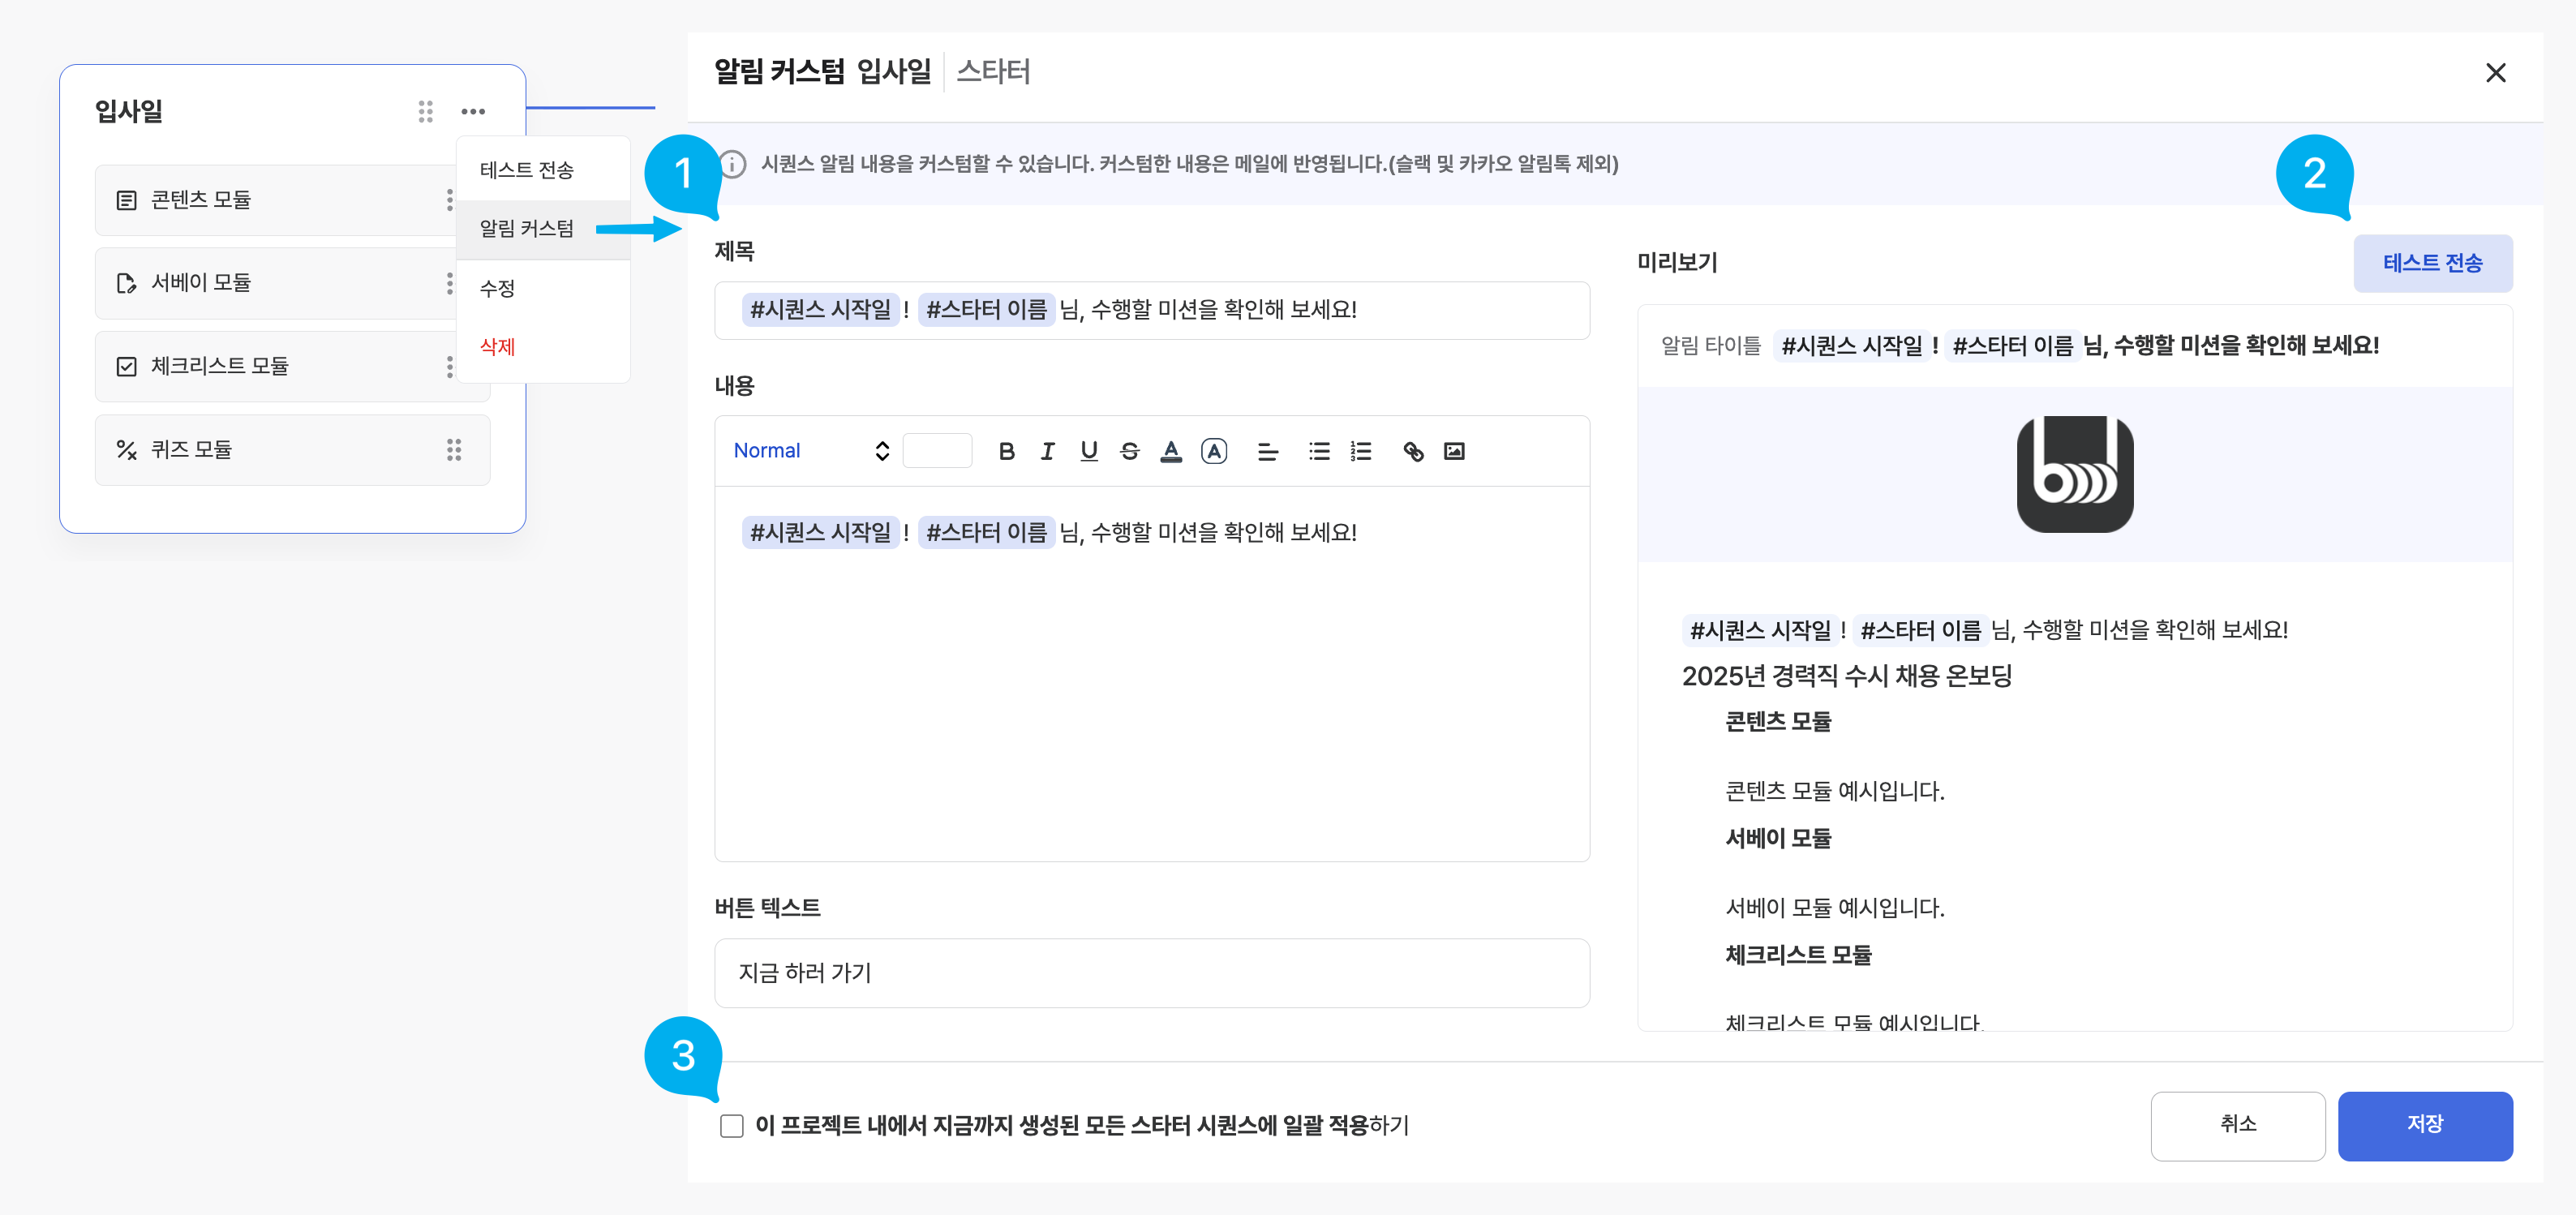Screen dimensions: 2576x1215
Task: Create a bulleted list
Action: pos(1319,451)
